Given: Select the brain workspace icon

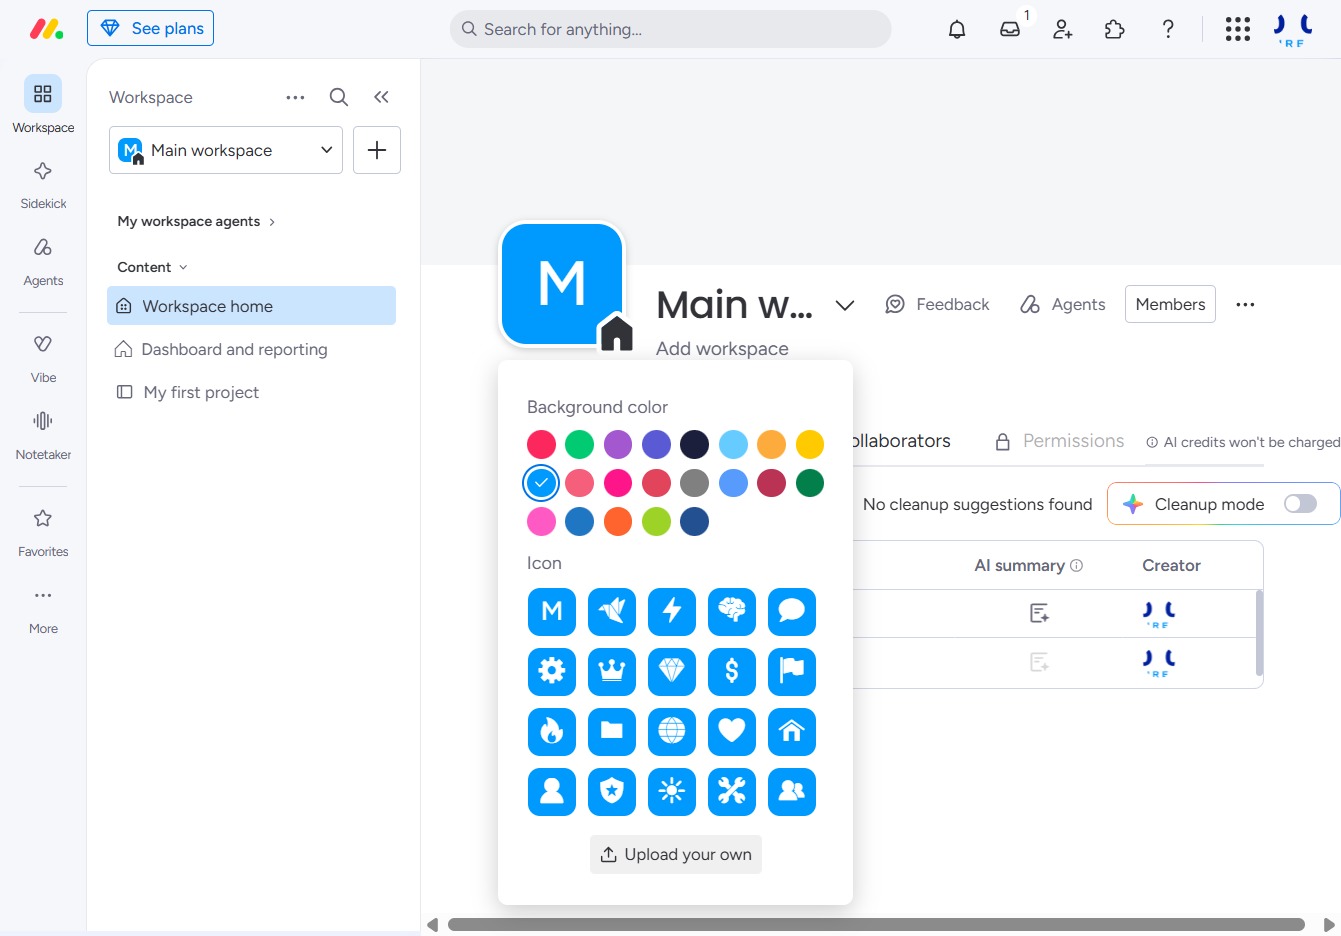Looking at the screenshot, I should (732, 611).
